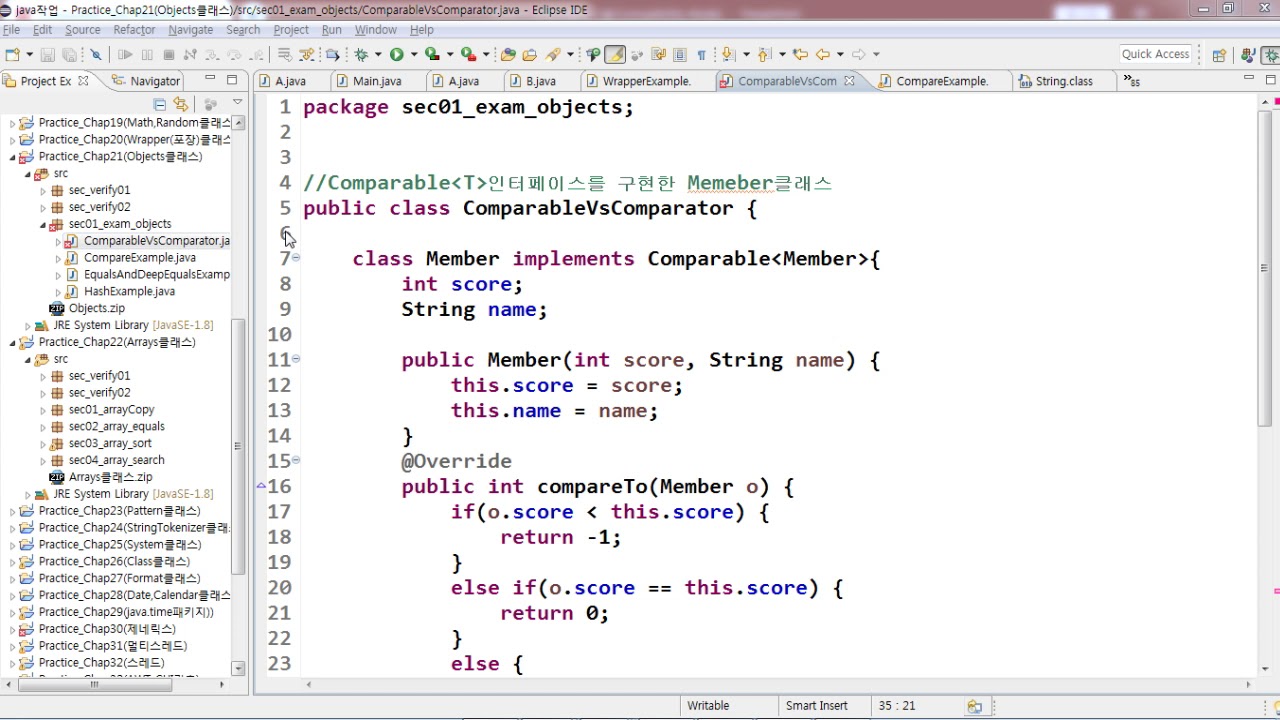This screenshot has width=1280, height=720.
Task: Select sec03_array_sort package
Action: [110, 444]
